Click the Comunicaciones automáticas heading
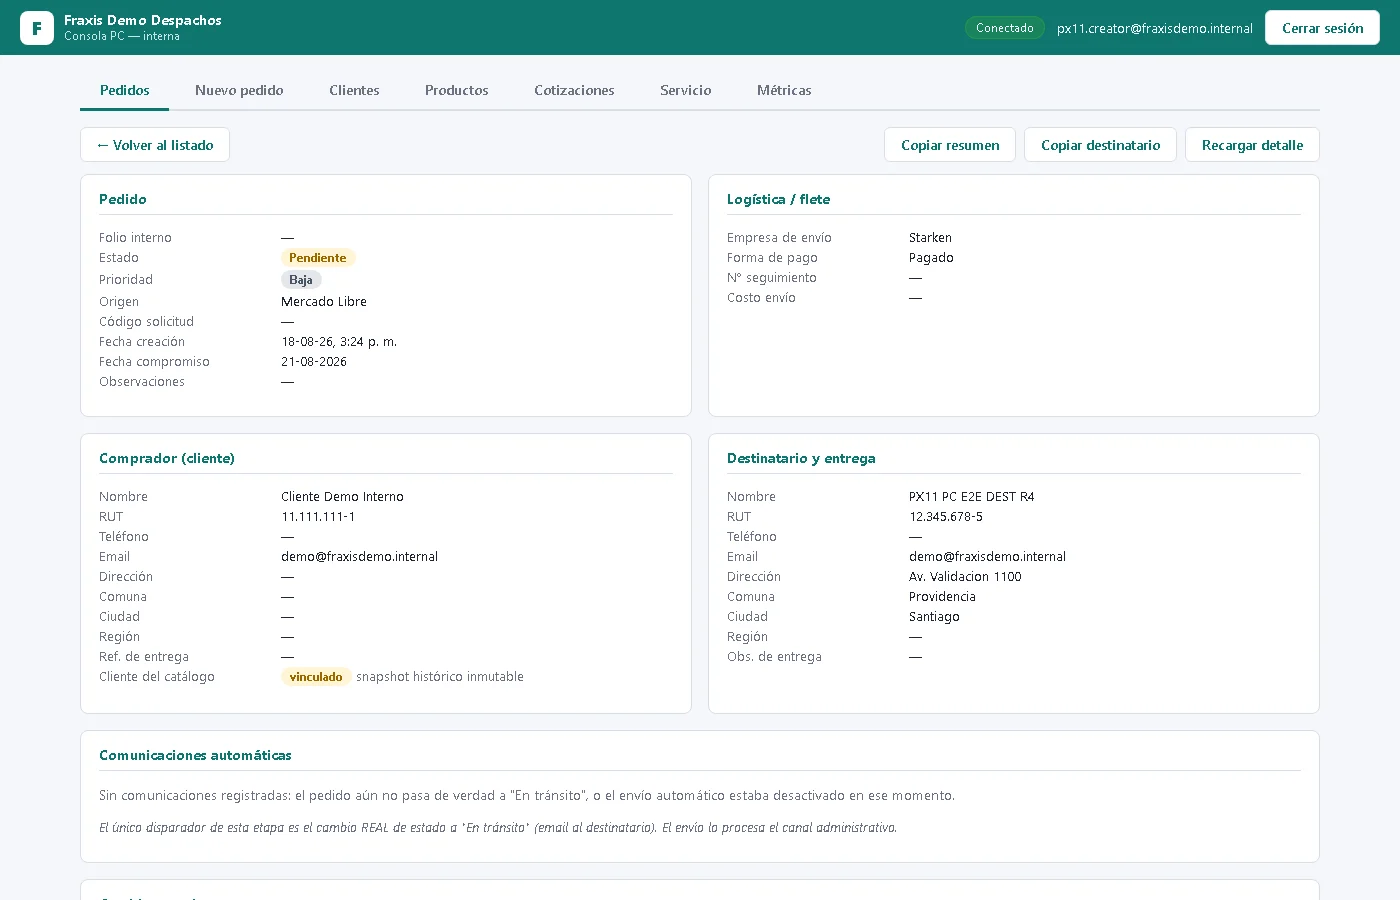This screenshot has width=1400, height=900. (x=195, y=755)
